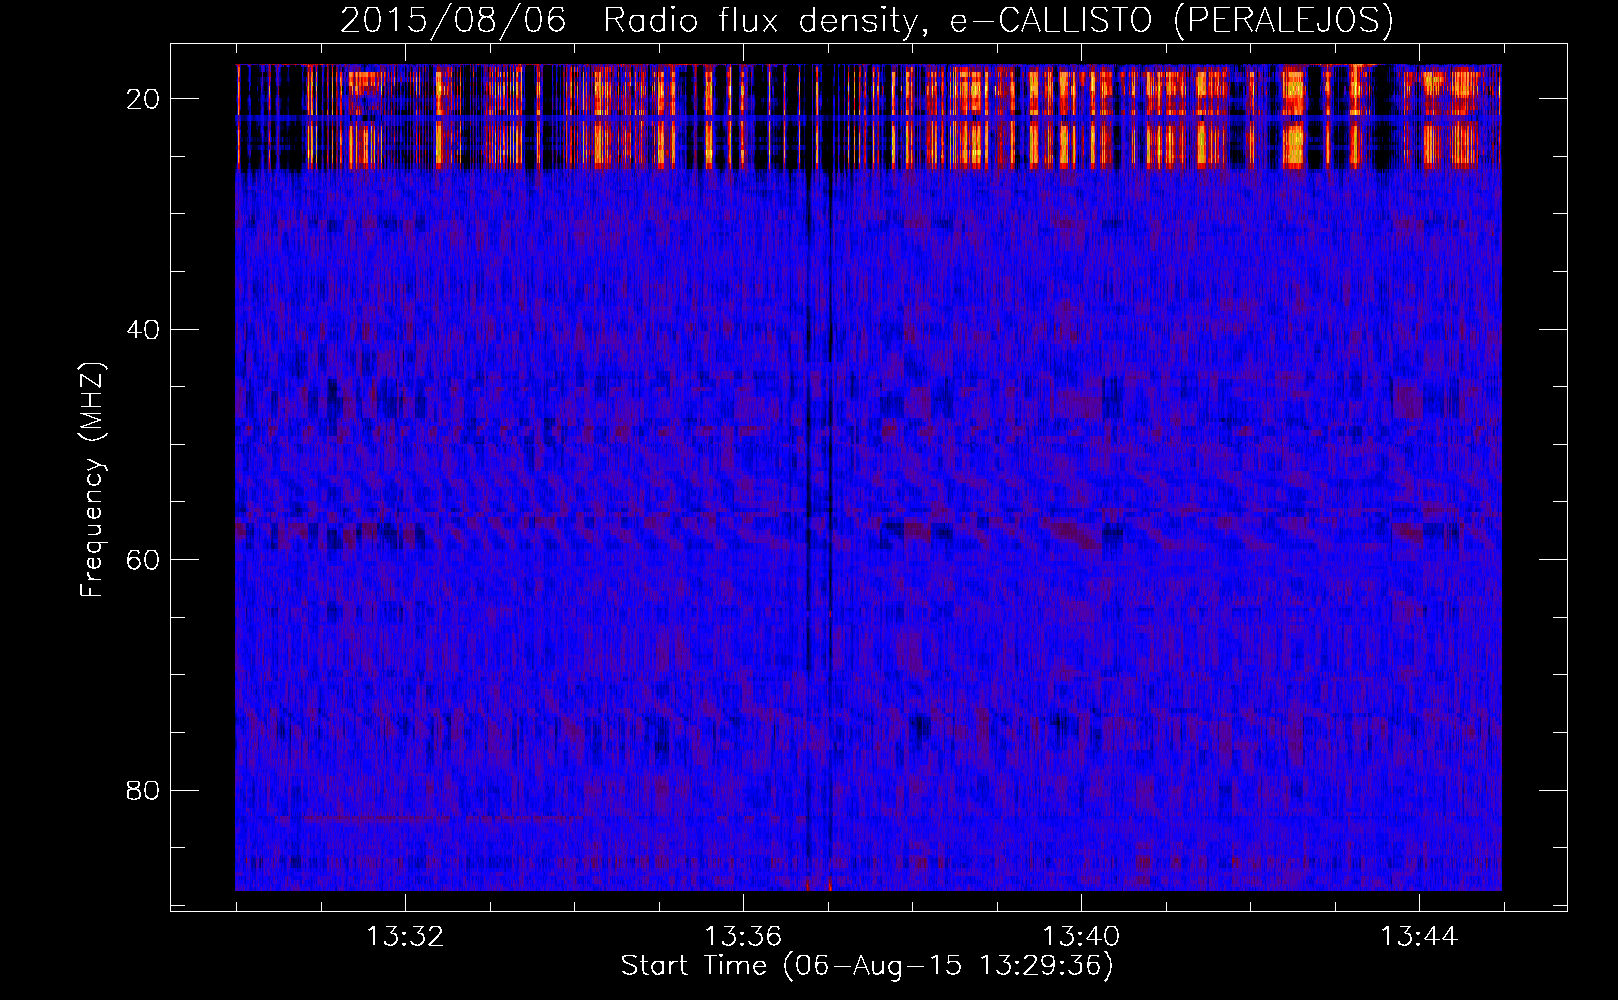This screenshot has width=1618, height=1000.
Task: Click the 20 MHz frequency tick label
Action: 143,99
